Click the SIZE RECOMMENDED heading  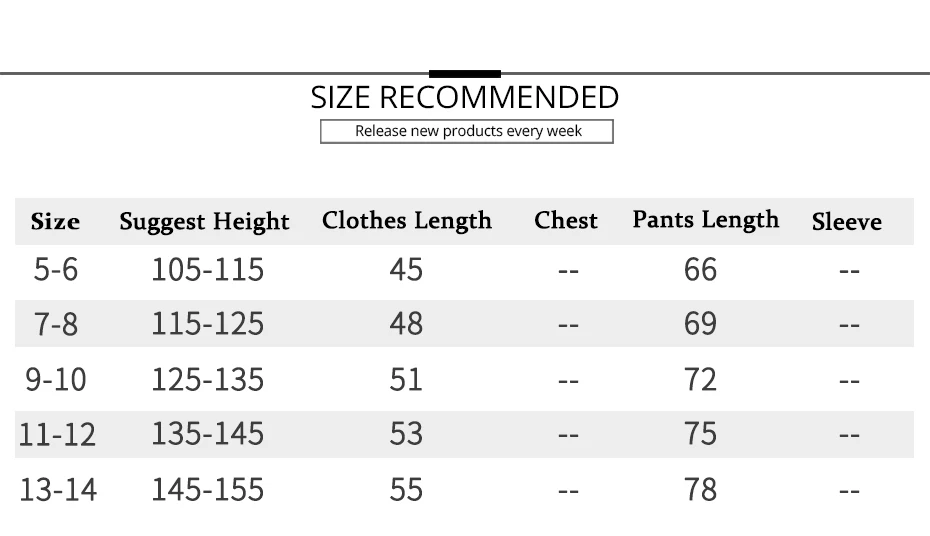coord(464,97)
